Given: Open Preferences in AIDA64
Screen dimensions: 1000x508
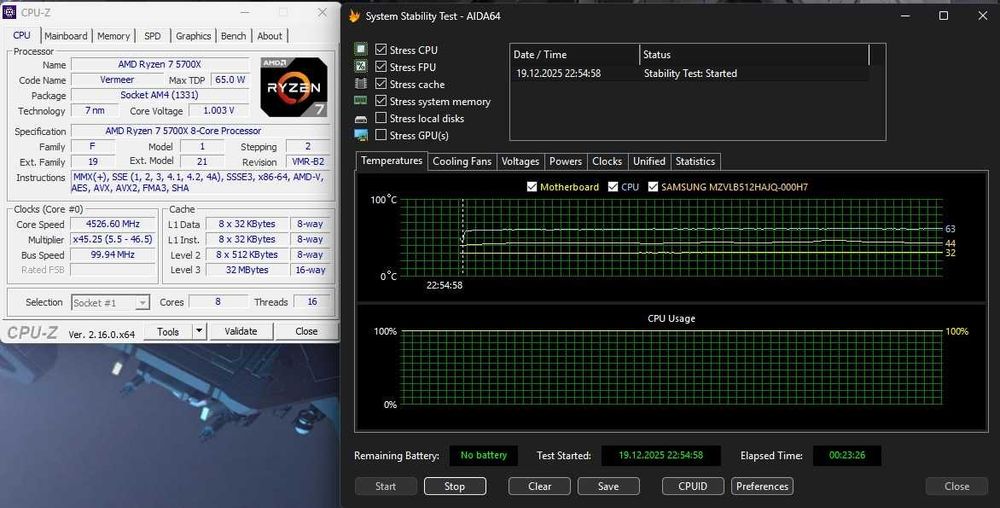Looking at the screenshot, I should pyautogui.click(x=762, y=486).
